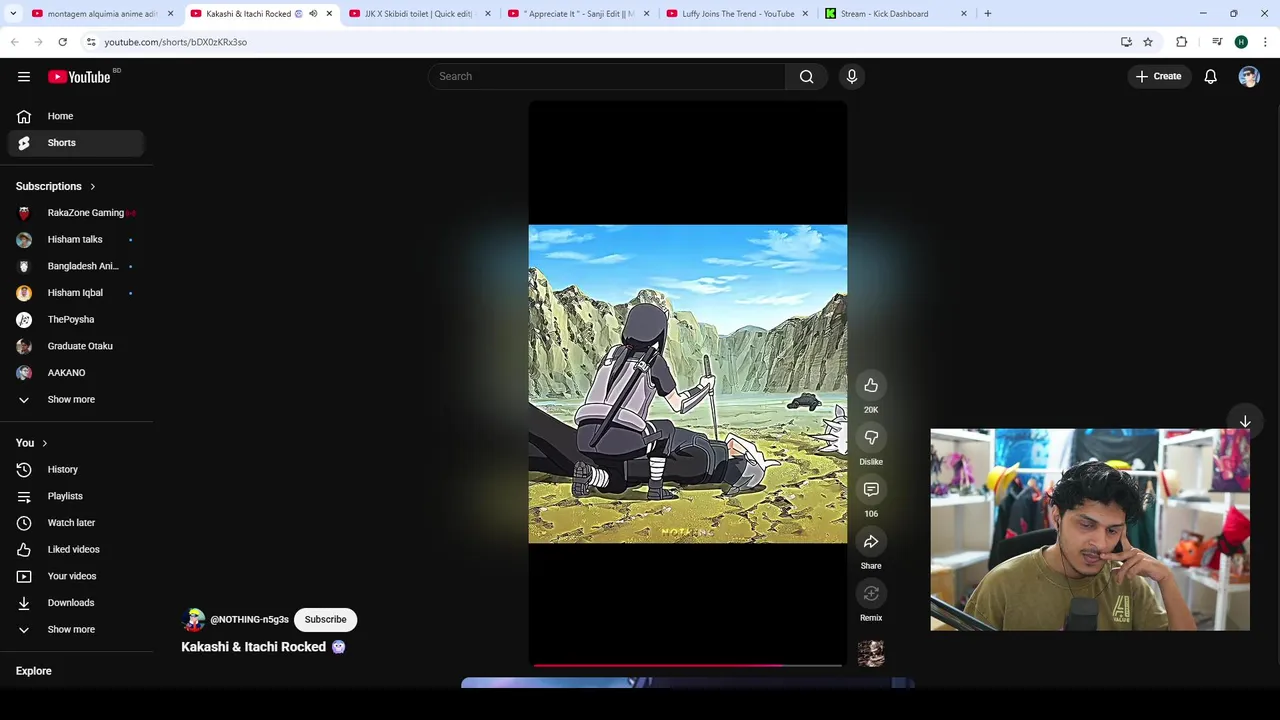Open ThePoysha subscription
The height and width of the screenshot is (720, 1280).
76,319
